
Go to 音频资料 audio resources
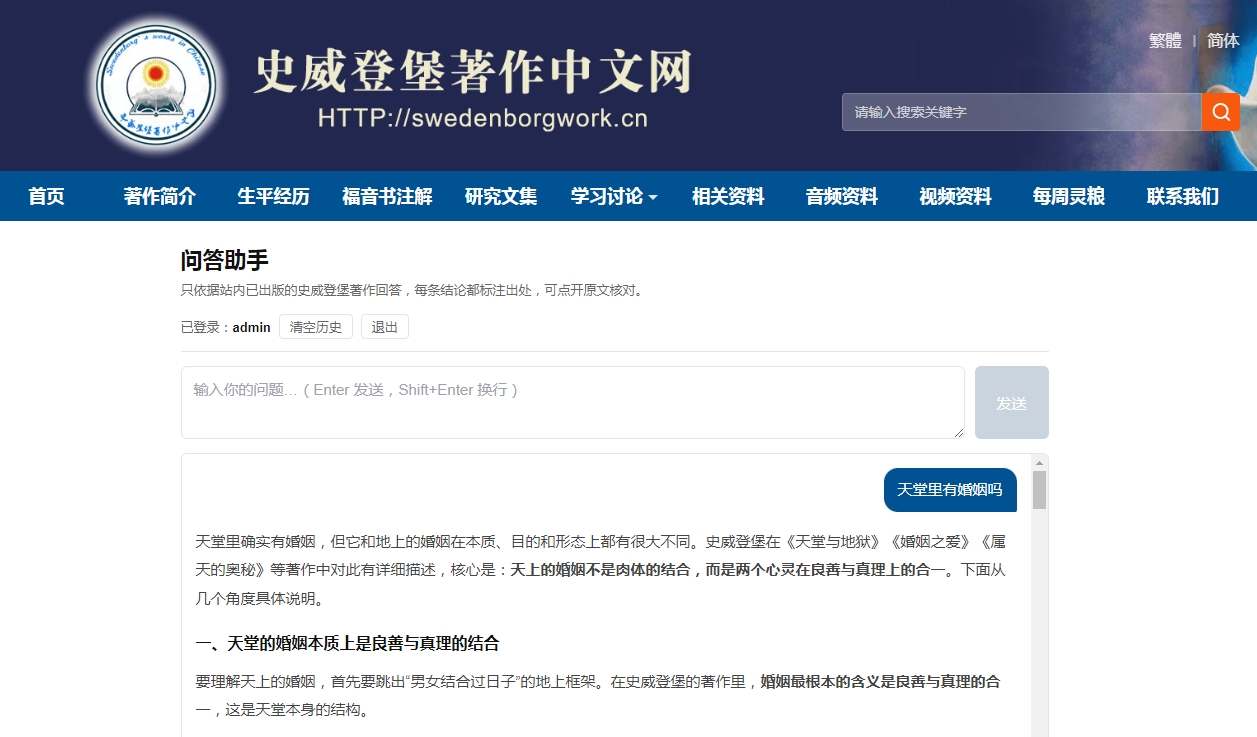coord(842,196)
